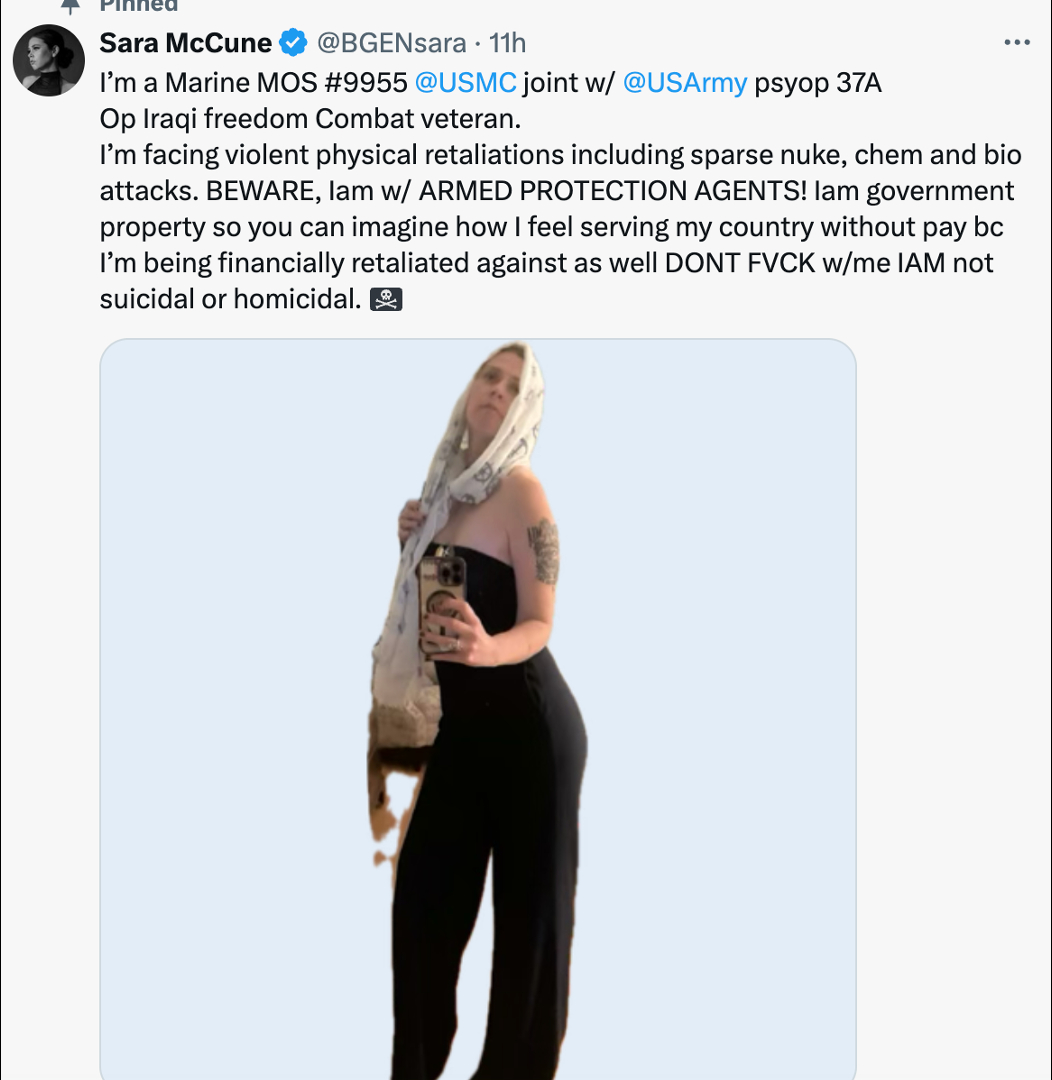The image size is (1052, 1080).
Task: Click the skull and crossbones emoji
Action: click(x=386, y=299)
